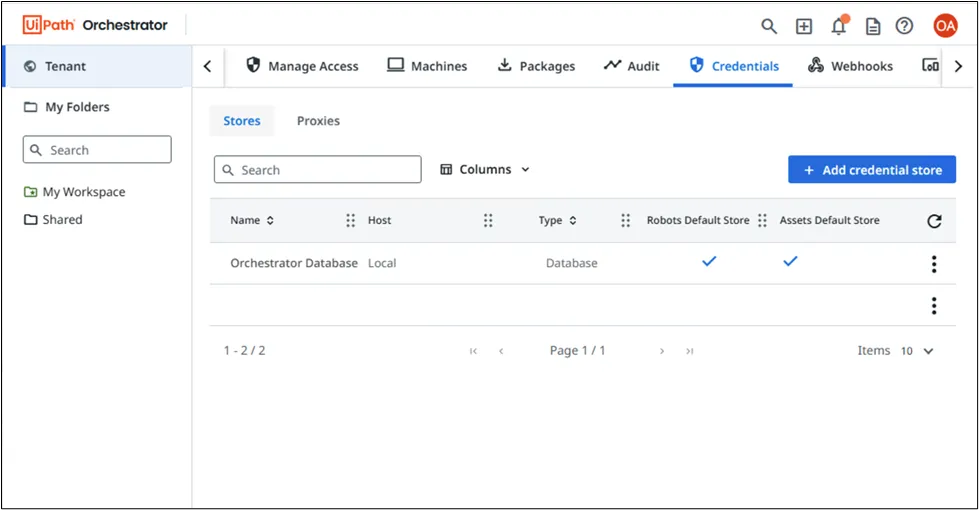Go to the next page of results
The image size is (979, 510).
[x=662, y=351]
